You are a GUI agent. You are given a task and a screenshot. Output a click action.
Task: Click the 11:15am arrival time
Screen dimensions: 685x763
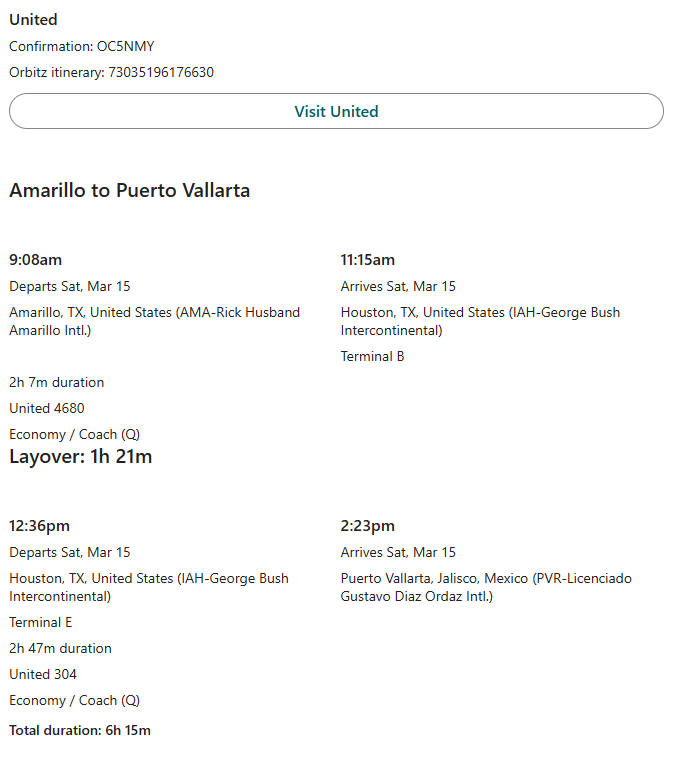[367, 260]
